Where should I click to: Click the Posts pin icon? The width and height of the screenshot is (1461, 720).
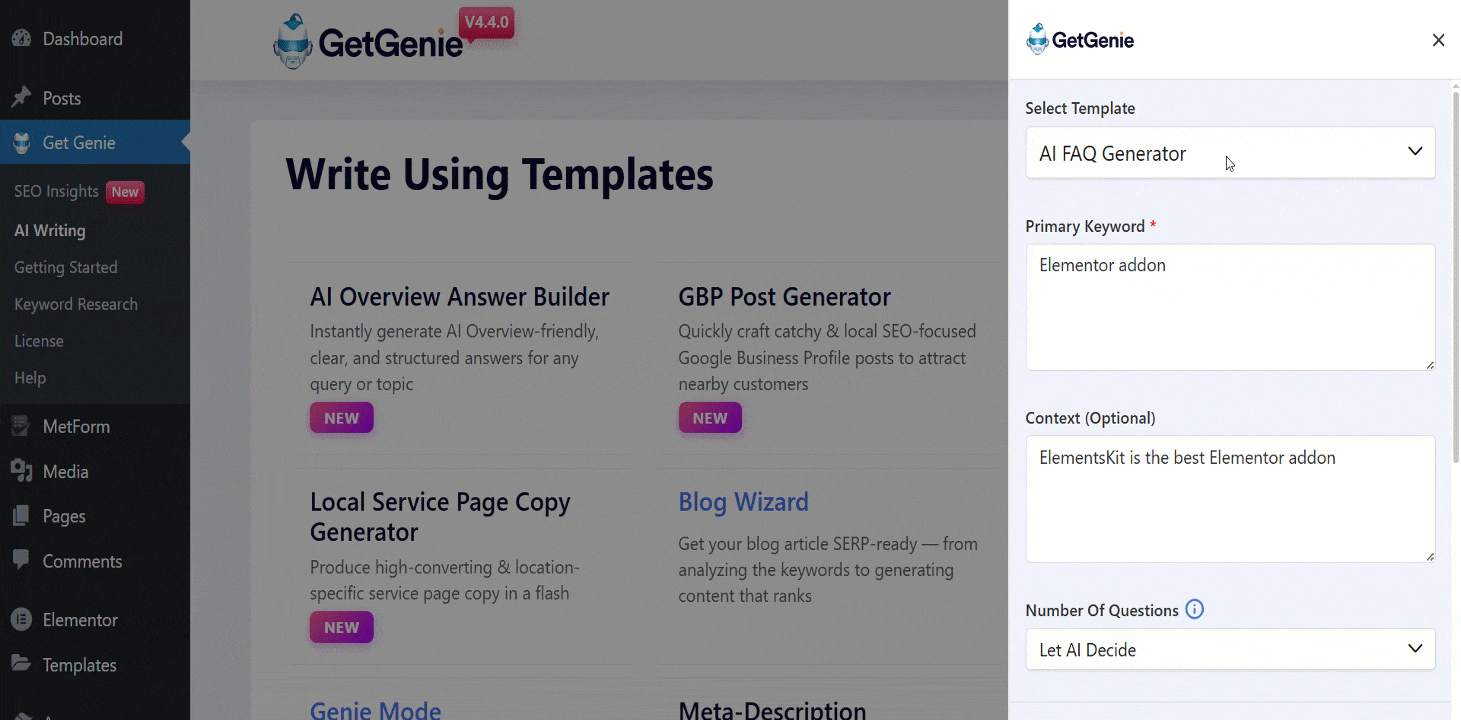coord(20,97)
